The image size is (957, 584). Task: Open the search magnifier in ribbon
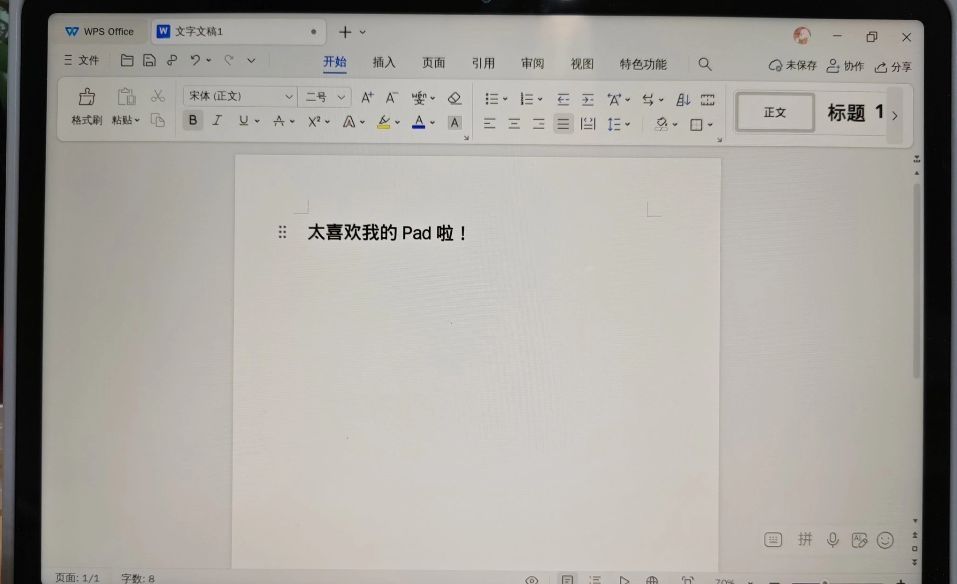705,64
